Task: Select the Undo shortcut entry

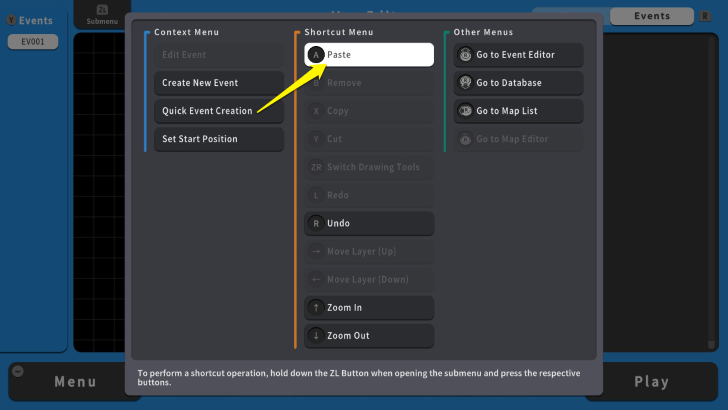Action: (369, 223)
